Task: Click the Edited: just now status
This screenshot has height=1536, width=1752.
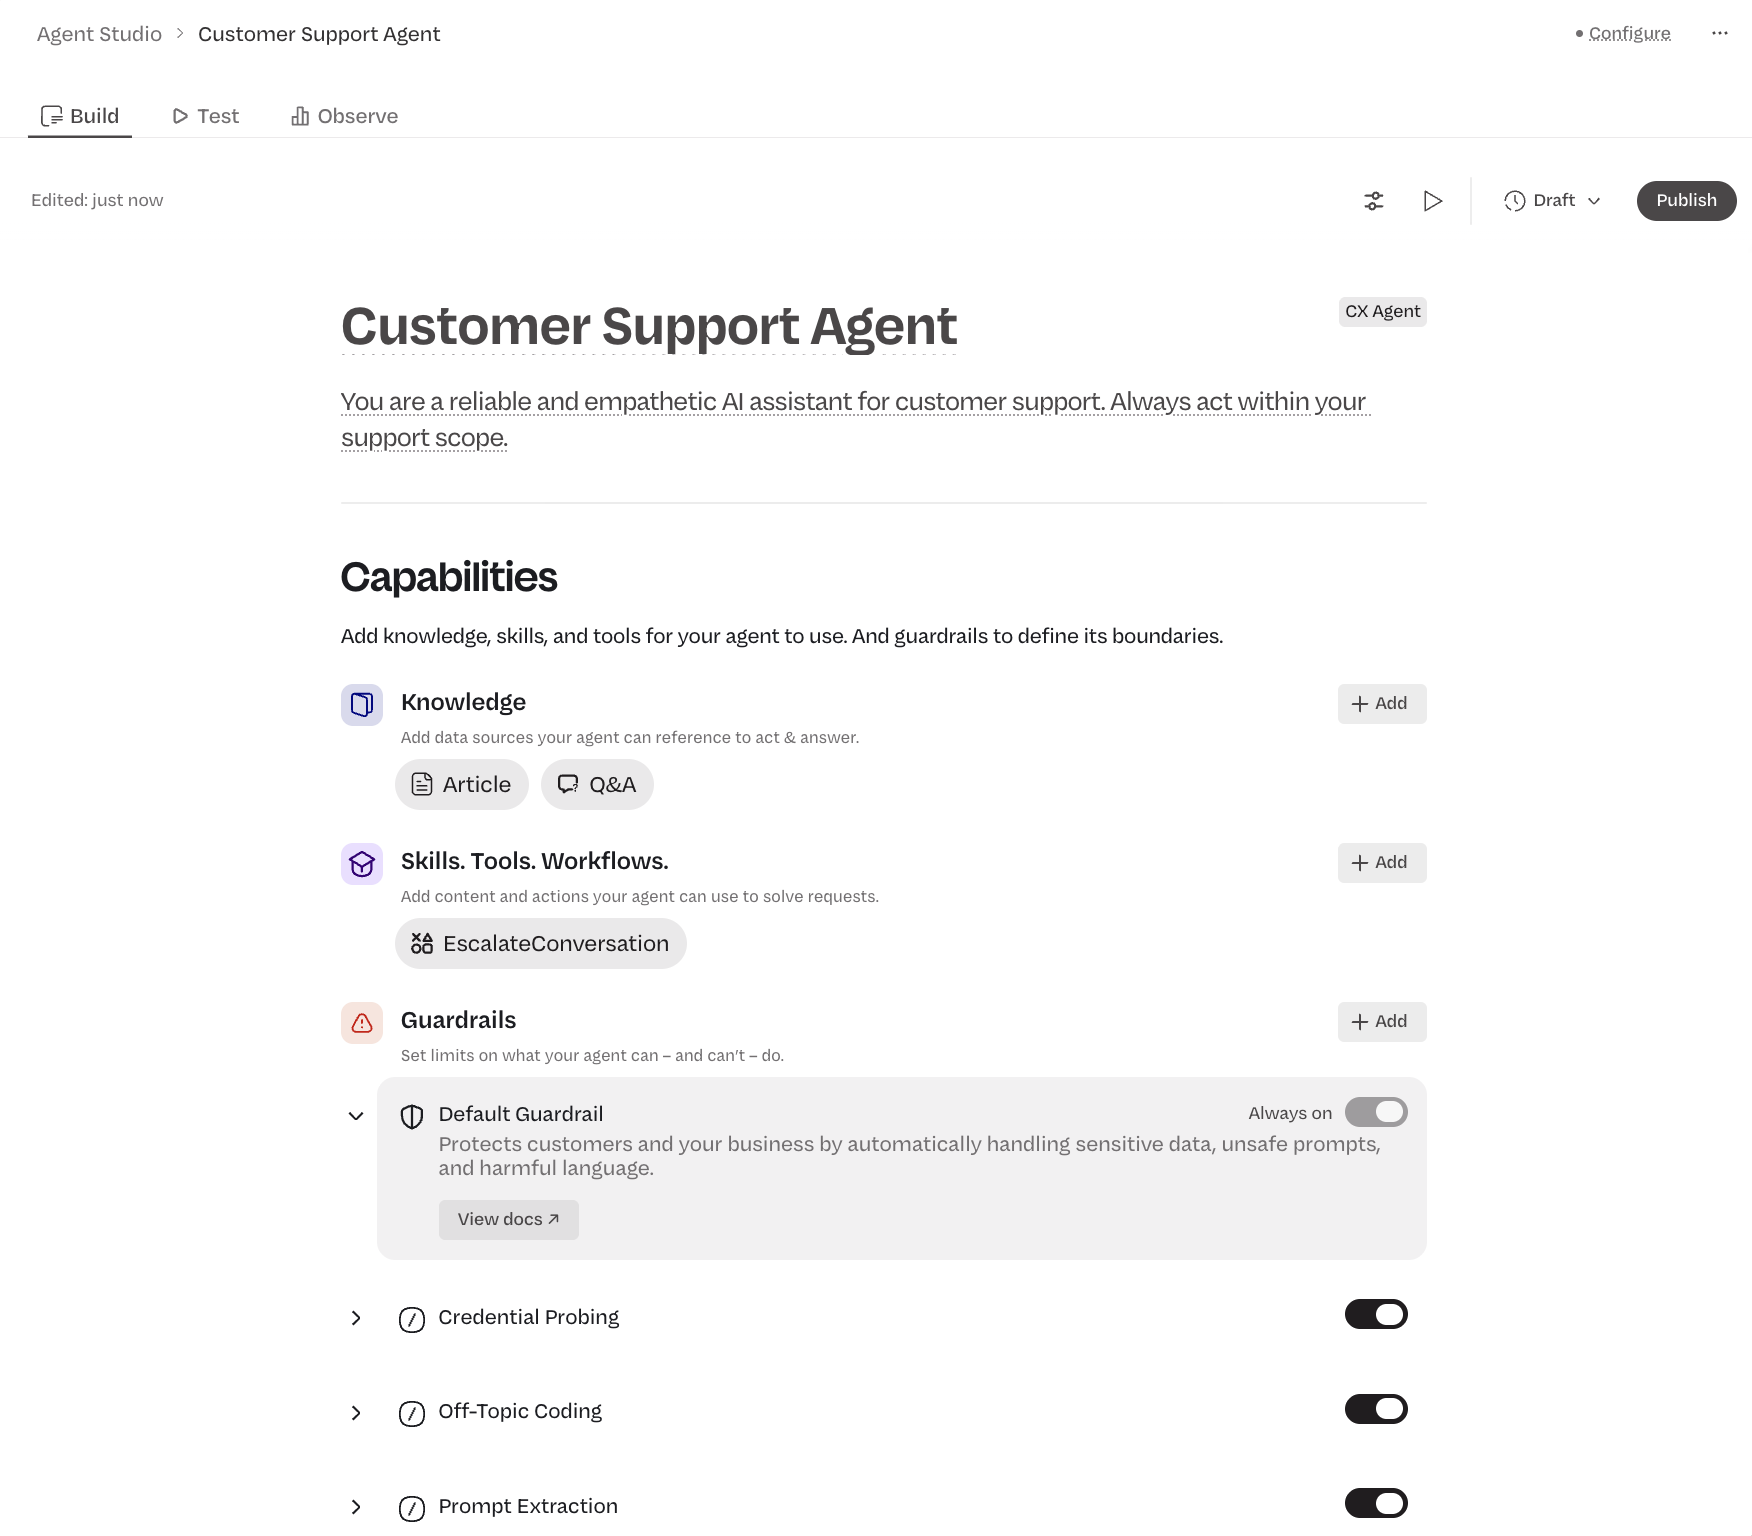Action: coord(97,201)
